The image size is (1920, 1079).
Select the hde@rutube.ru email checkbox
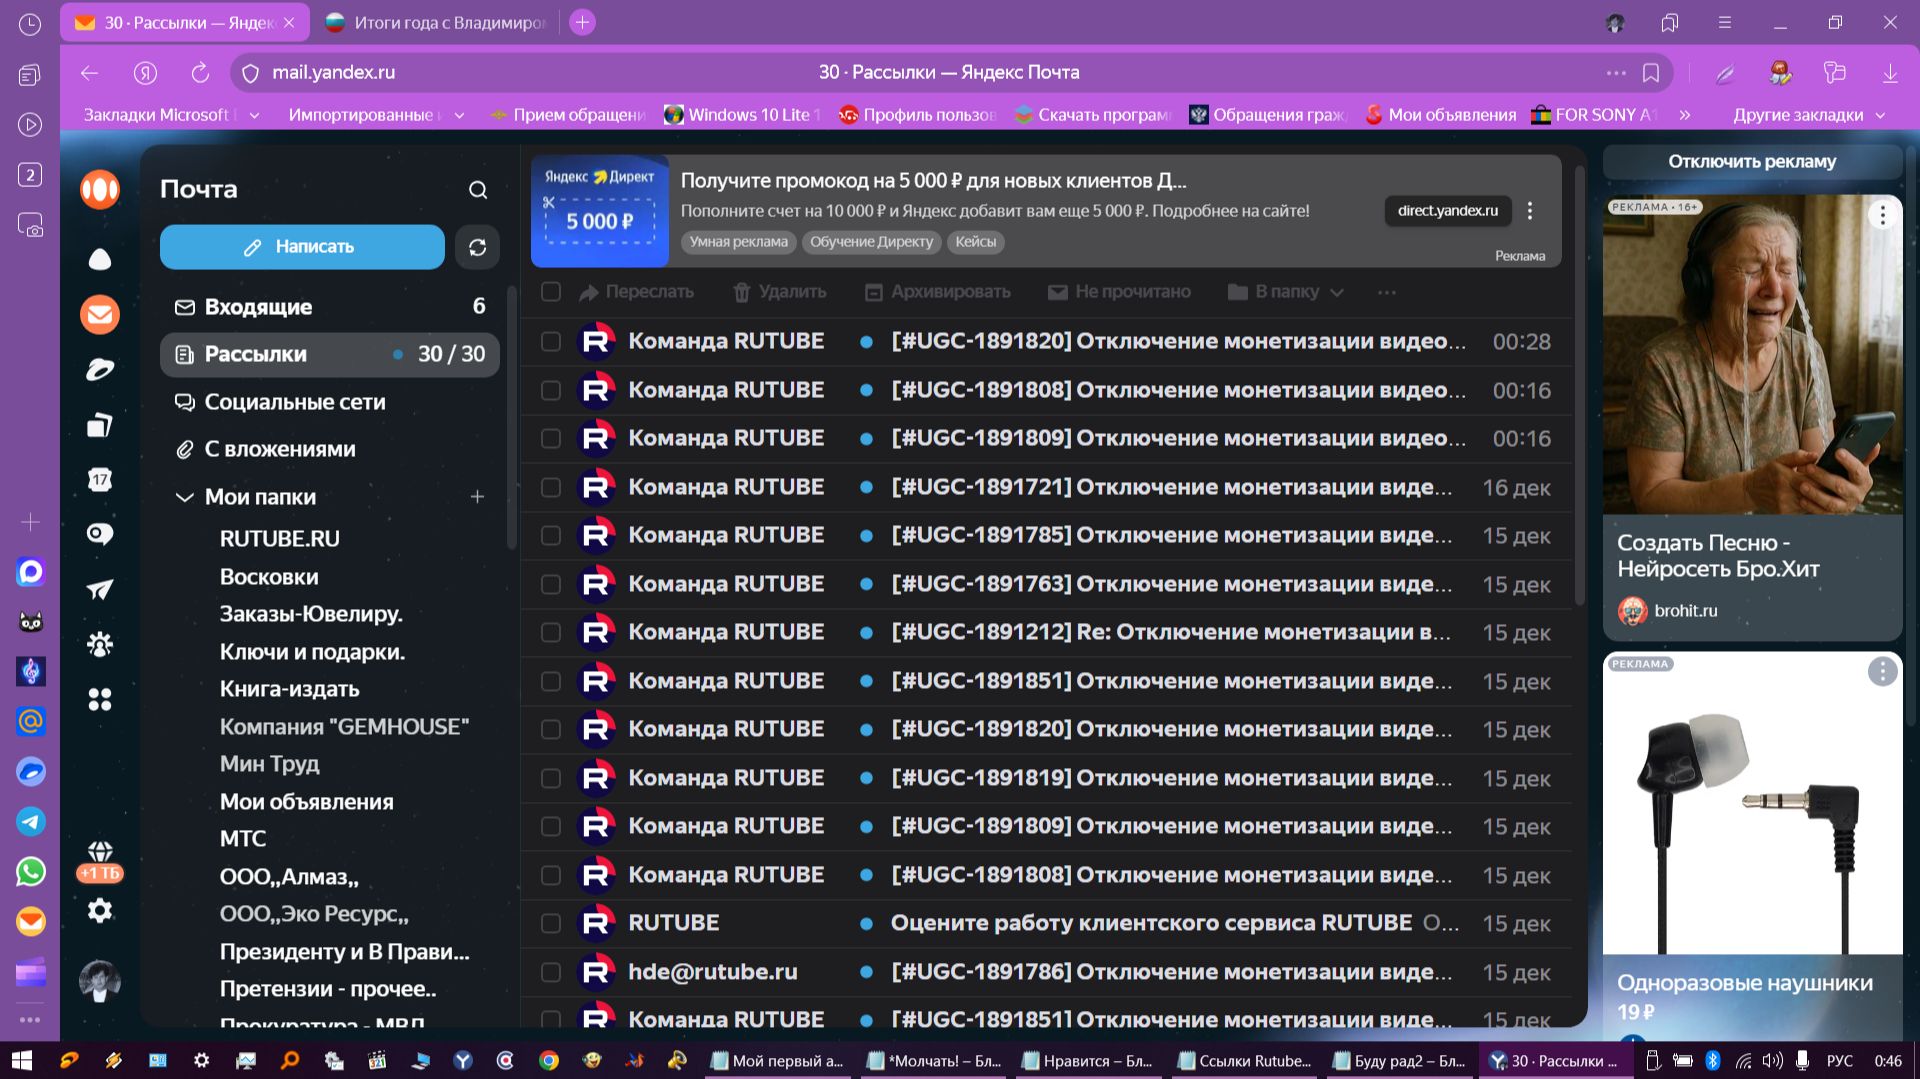point(551,972)
